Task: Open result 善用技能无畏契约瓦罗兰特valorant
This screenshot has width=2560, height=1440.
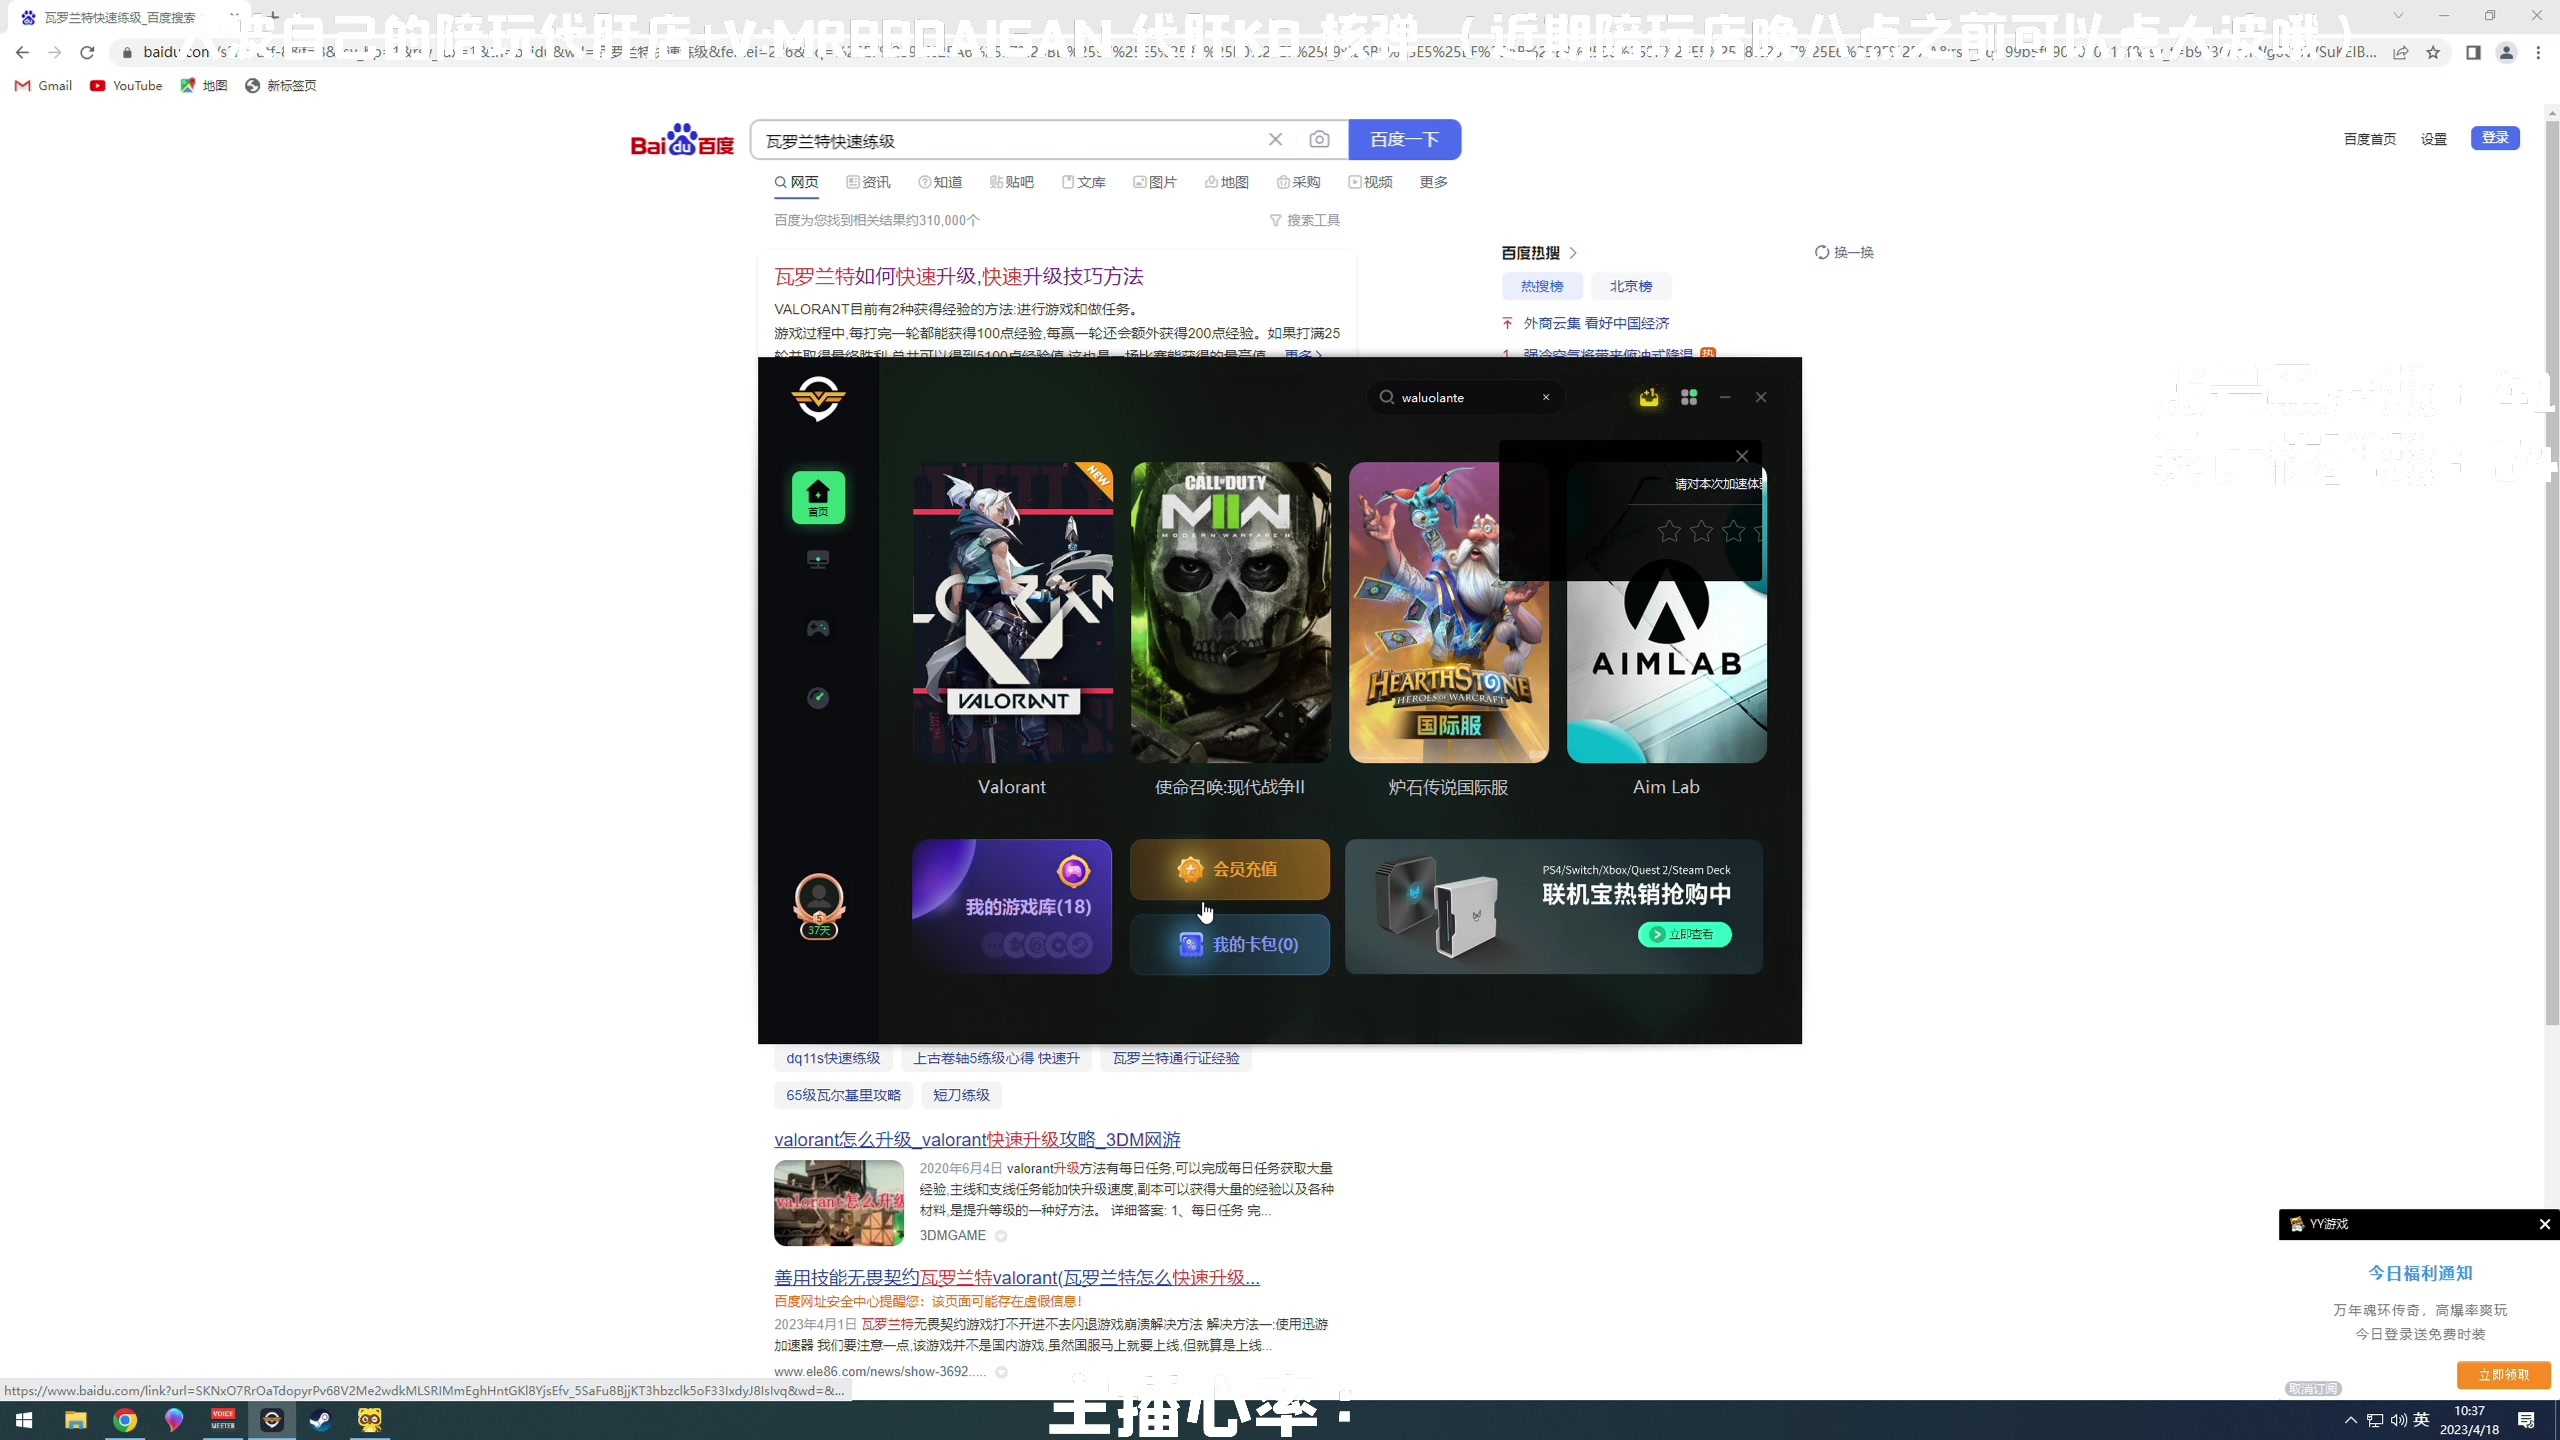Action: coord(1017,1277)
